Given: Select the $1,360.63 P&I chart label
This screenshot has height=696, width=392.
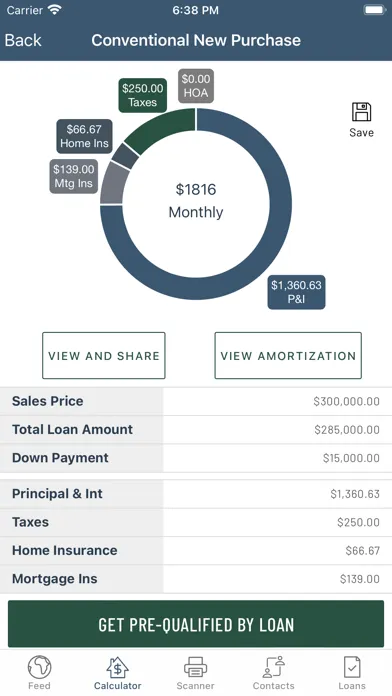Looking at the screenshot, I should (296, 292).
